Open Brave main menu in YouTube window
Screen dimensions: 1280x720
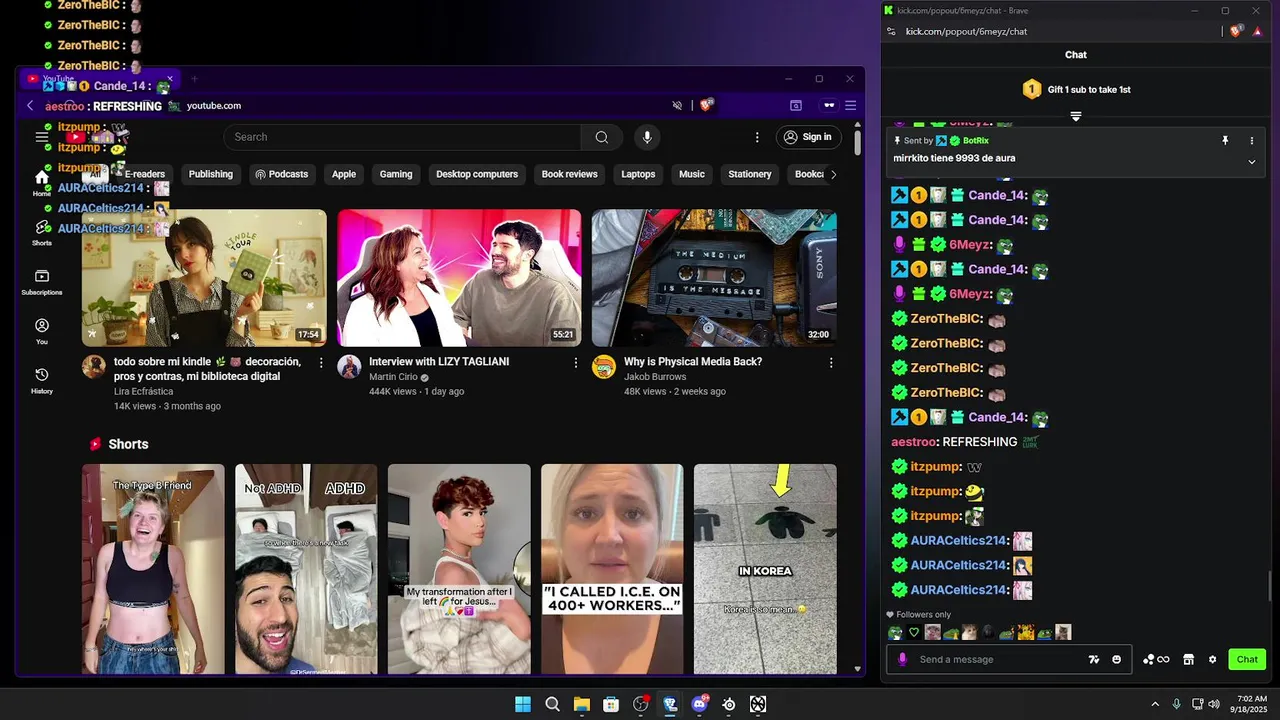point(851,105)
